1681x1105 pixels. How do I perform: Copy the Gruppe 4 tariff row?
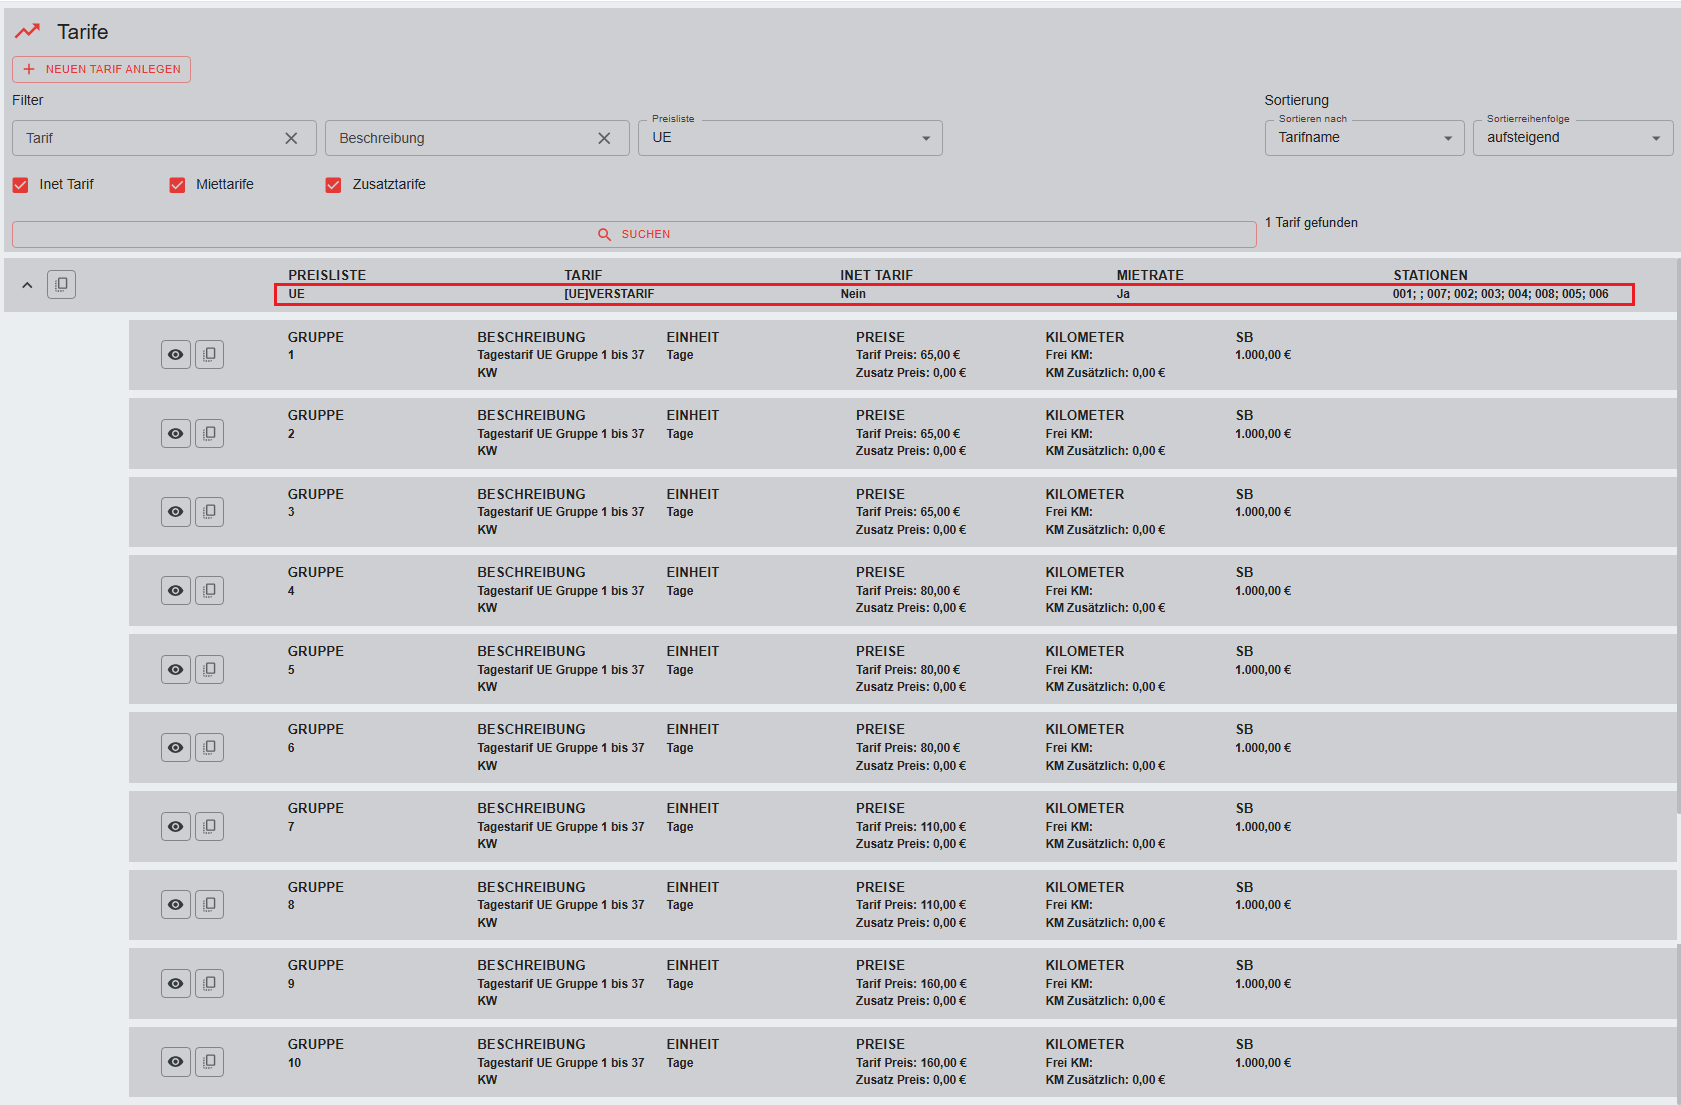(209, 591)
